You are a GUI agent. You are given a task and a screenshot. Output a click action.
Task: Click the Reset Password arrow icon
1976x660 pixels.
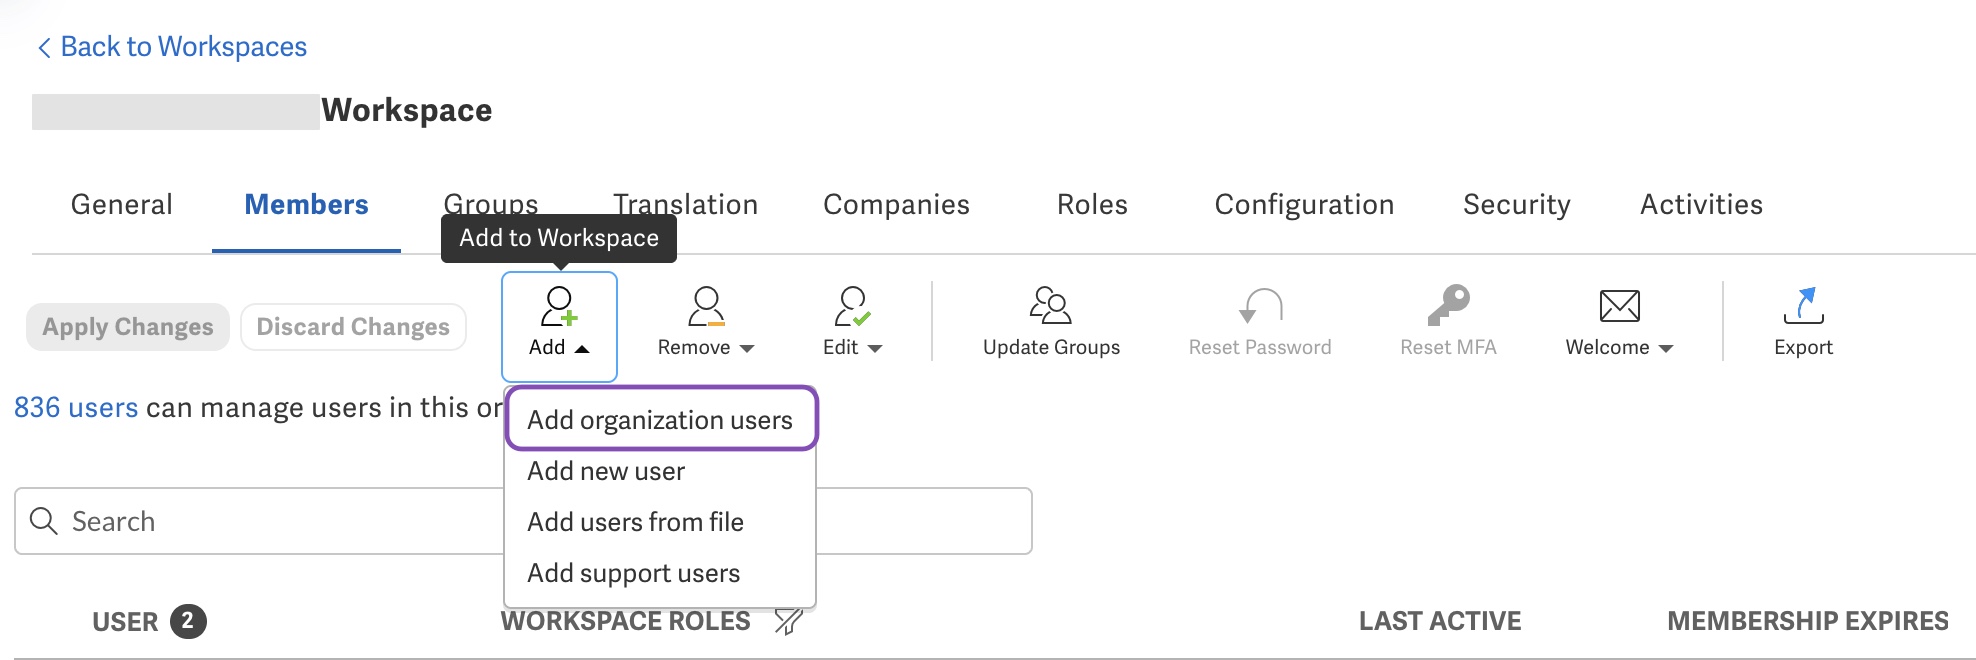[x=1260, y=306]
